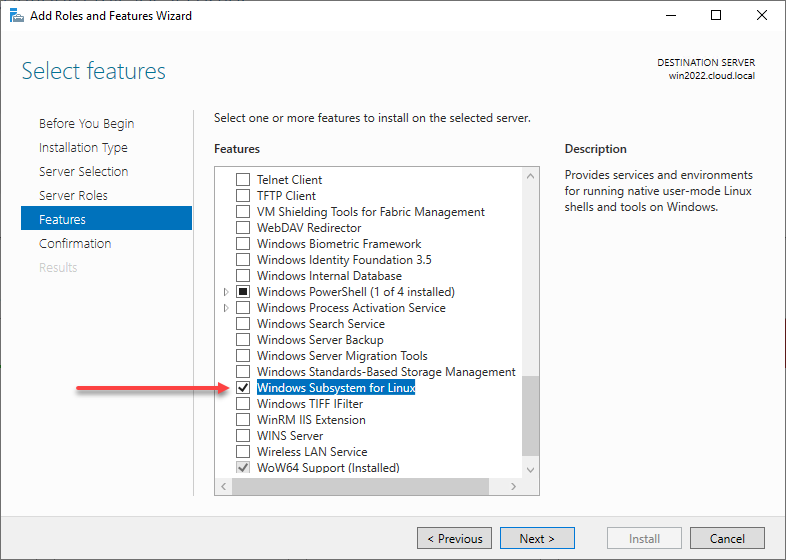The image size is (786, 560).
Task: Close the Add Roles and Features Wizard
Action: [x=761, y=16]
